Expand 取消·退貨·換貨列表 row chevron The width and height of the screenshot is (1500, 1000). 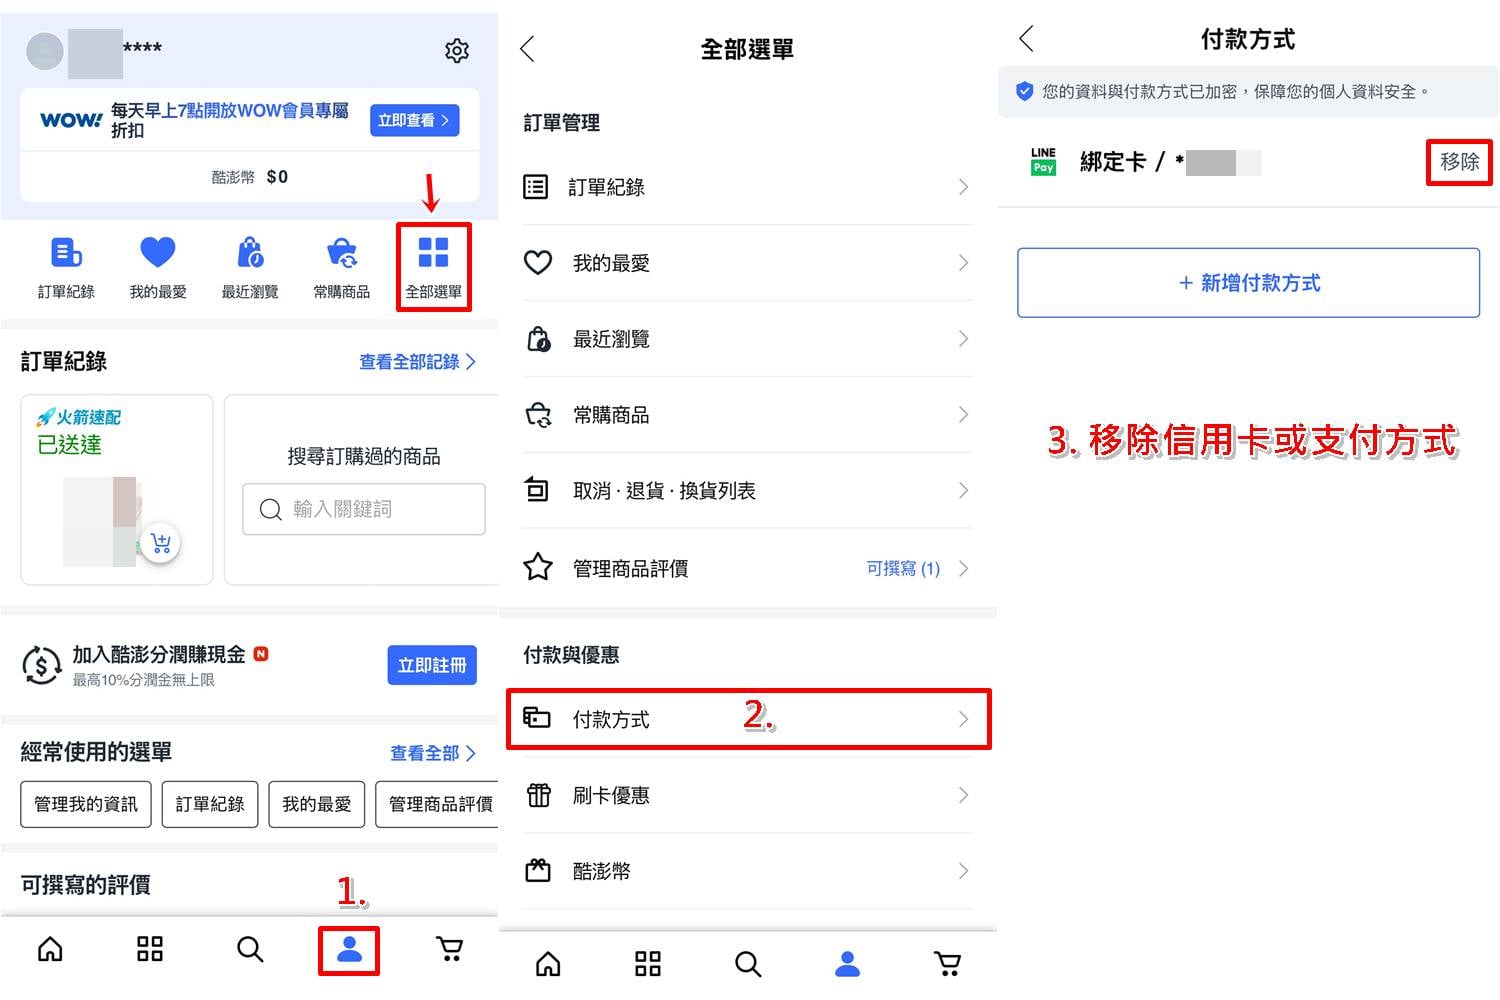coord(963,491)
